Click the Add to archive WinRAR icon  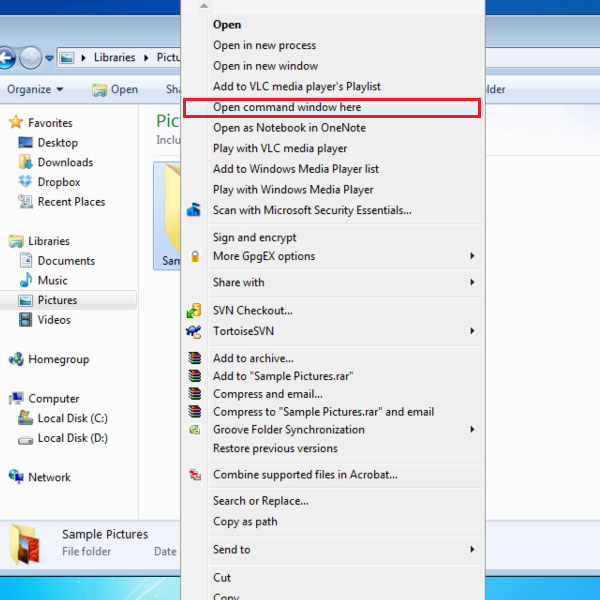195,358
